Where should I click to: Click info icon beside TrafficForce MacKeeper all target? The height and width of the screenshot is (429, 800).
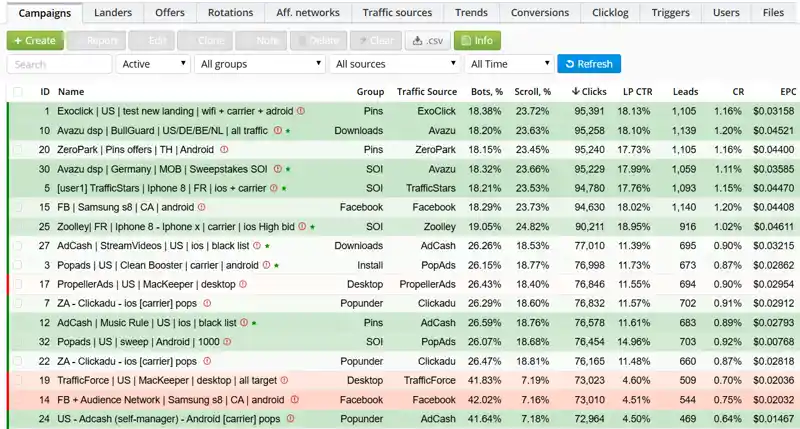pos(284,380)
